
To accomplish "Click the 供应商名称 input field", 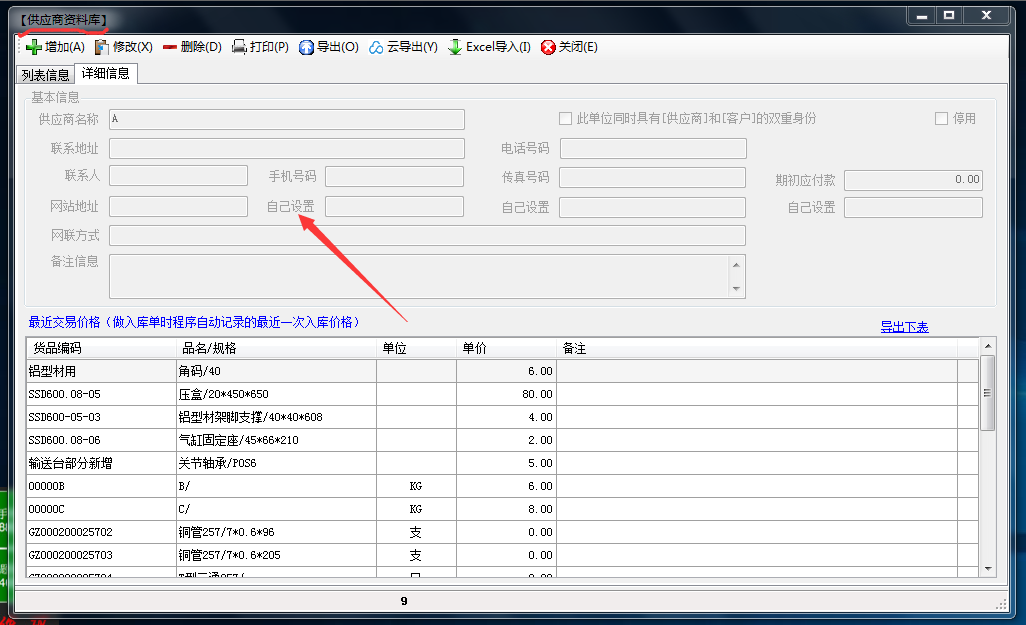I will (x=287, y=119).
